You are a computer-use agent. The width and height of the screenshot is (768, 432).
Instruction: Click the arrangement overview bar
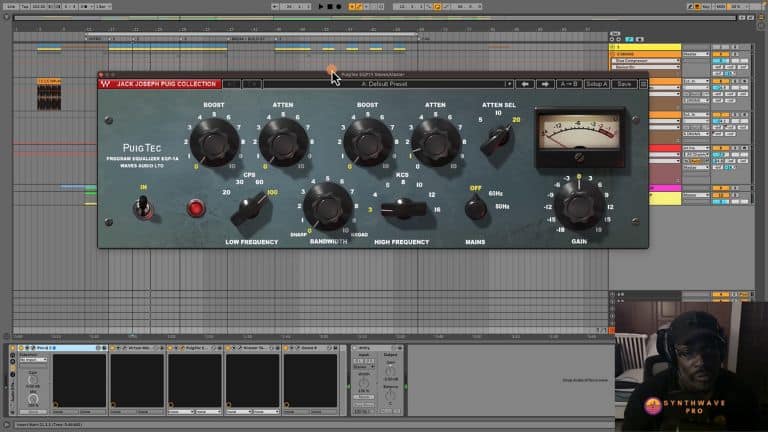point(375,18)
